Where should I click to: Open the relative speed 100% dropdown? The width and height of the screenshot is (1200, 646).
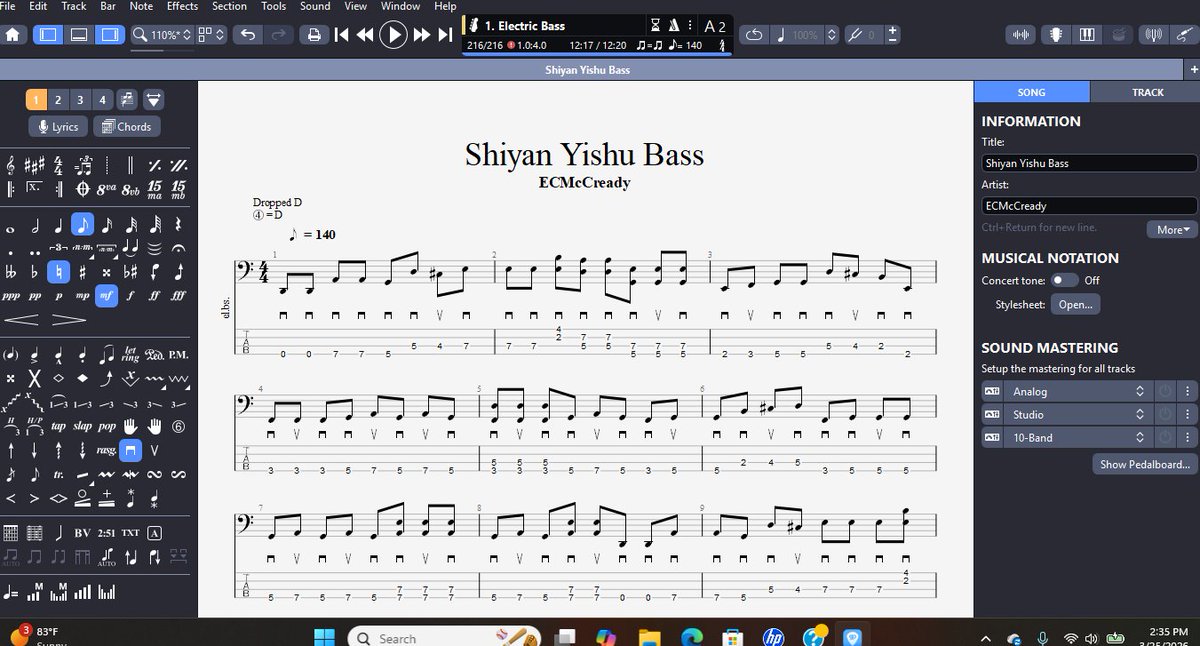(x=804, y=35)
